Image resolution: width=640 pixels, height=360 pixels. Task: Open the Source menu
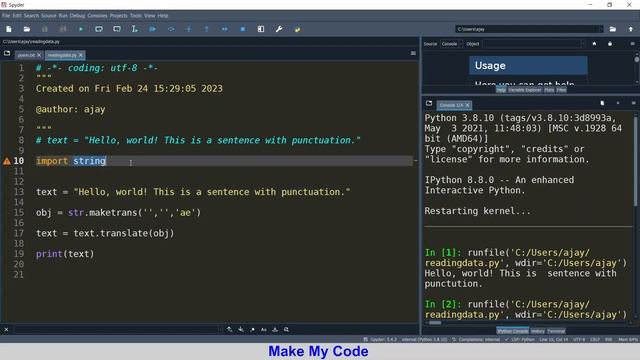49,16
